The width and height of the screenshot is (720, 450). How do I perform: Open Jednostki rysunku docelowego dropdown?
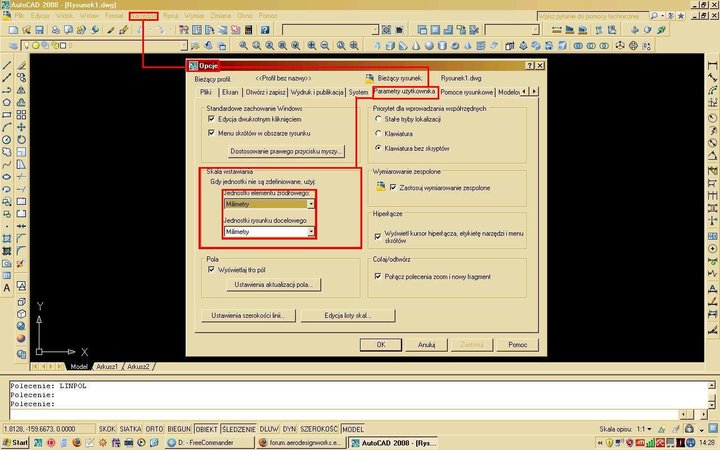click(x=269, y=231)
